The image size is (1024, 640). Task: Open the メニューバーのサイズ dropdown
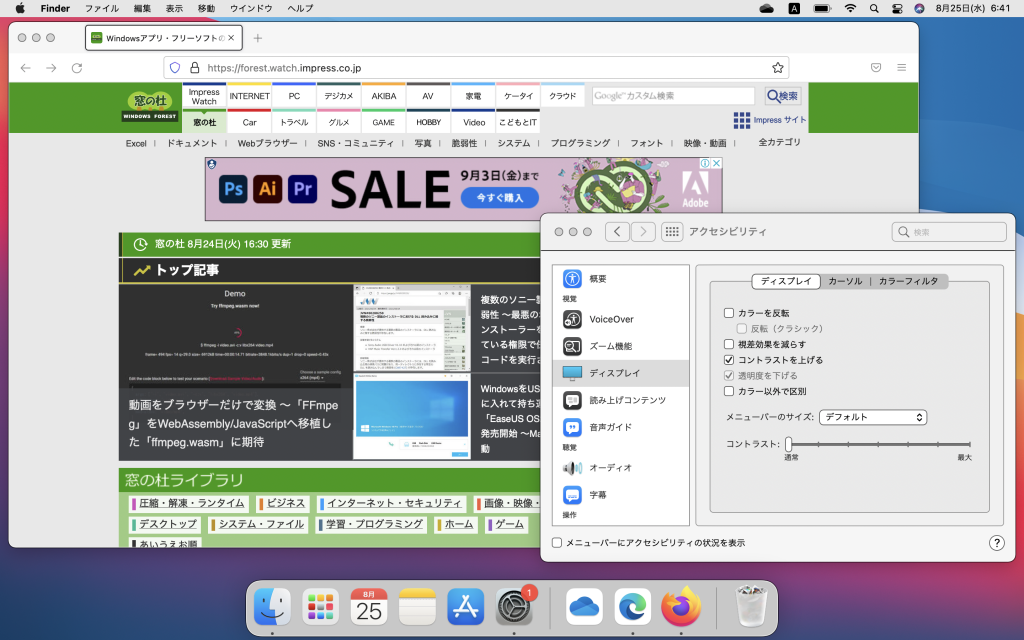tap(873, 417)
